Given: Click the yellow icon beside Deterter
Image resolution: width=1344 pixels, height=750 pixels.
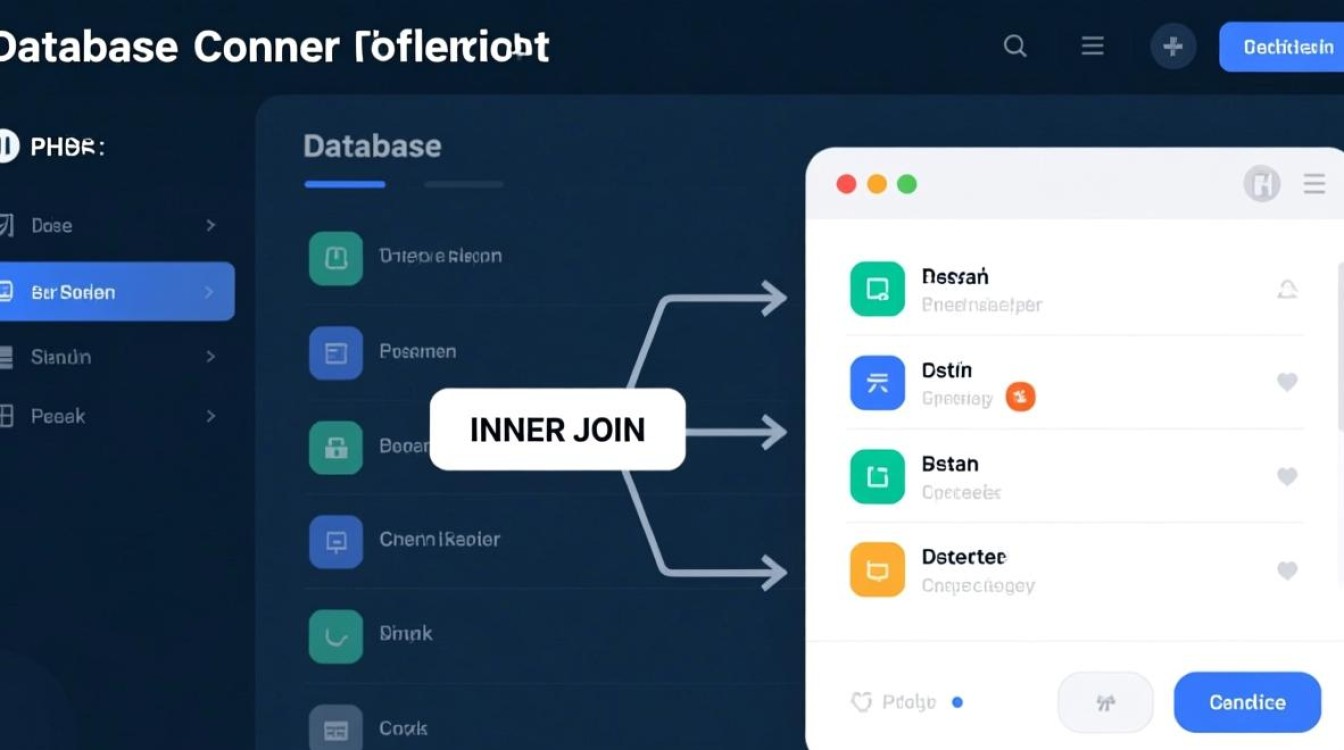Looking at the screenshot, I should click(x=877, y=570).
